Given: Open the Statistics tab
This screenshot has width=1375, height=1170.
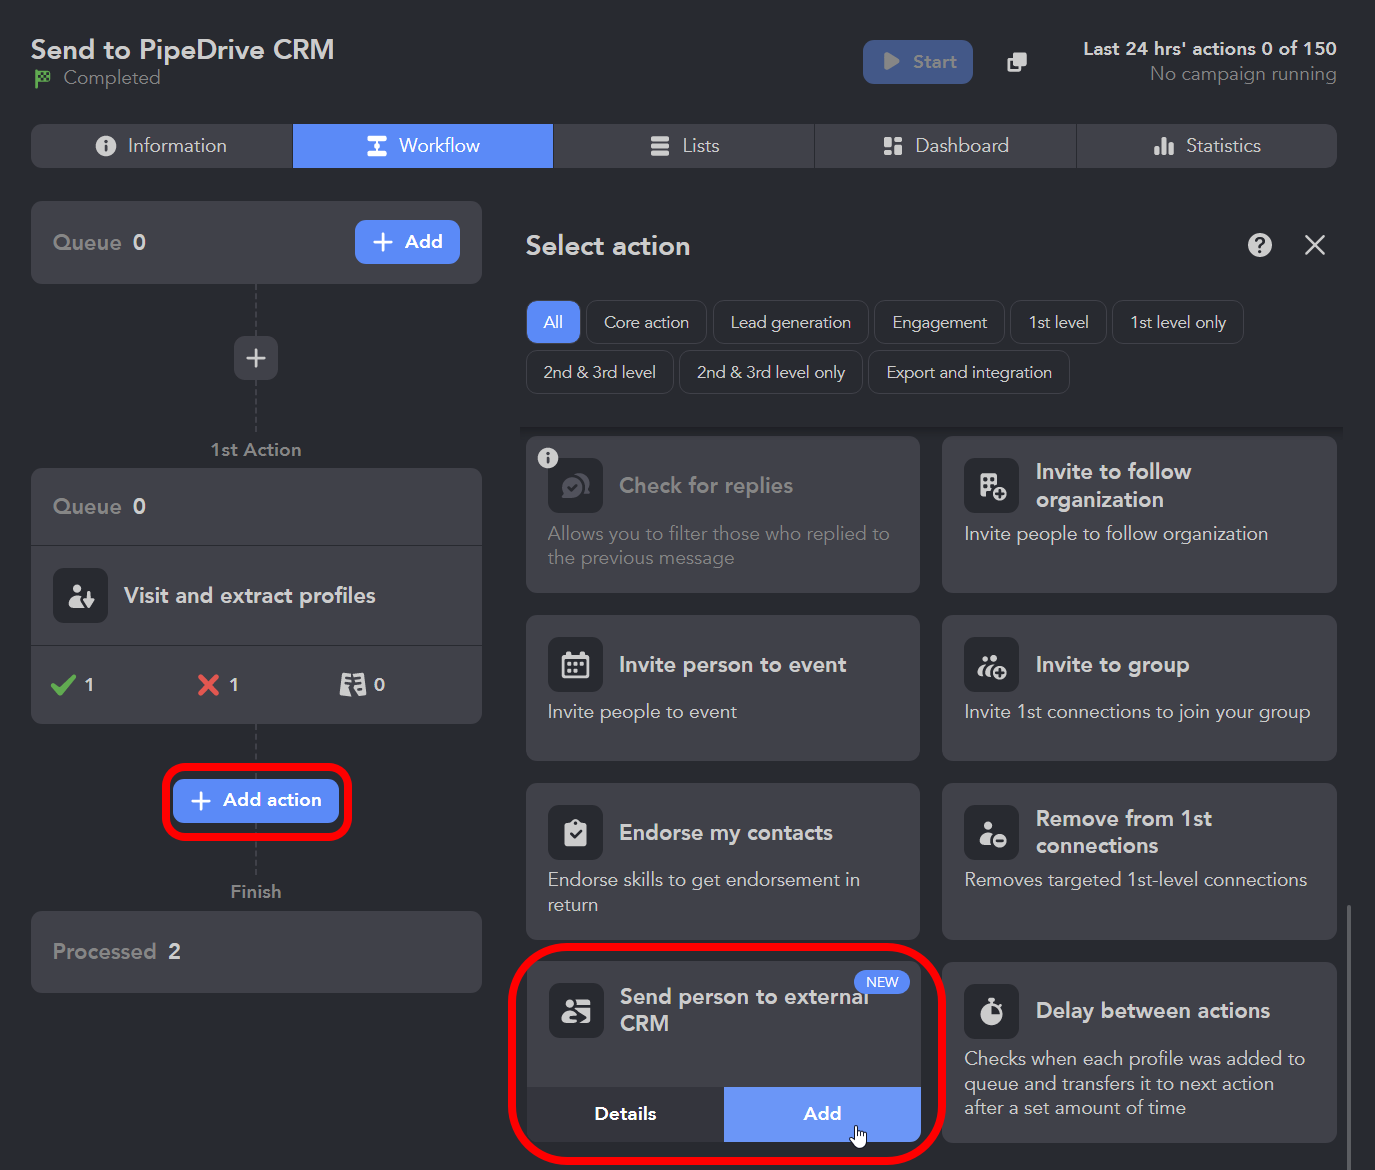Looking at the screenshot, I should [x=1207, y=145].
